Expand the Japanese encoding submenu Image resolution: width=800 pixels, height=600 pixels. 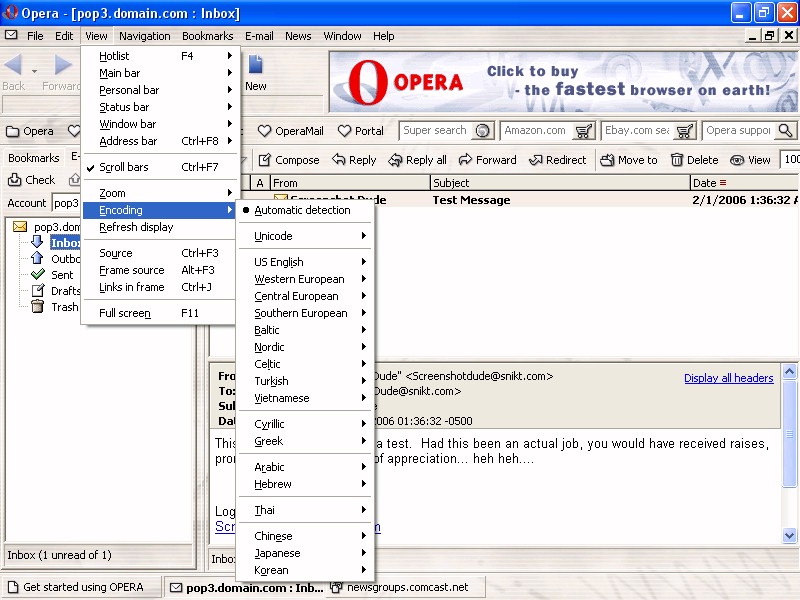305,553
